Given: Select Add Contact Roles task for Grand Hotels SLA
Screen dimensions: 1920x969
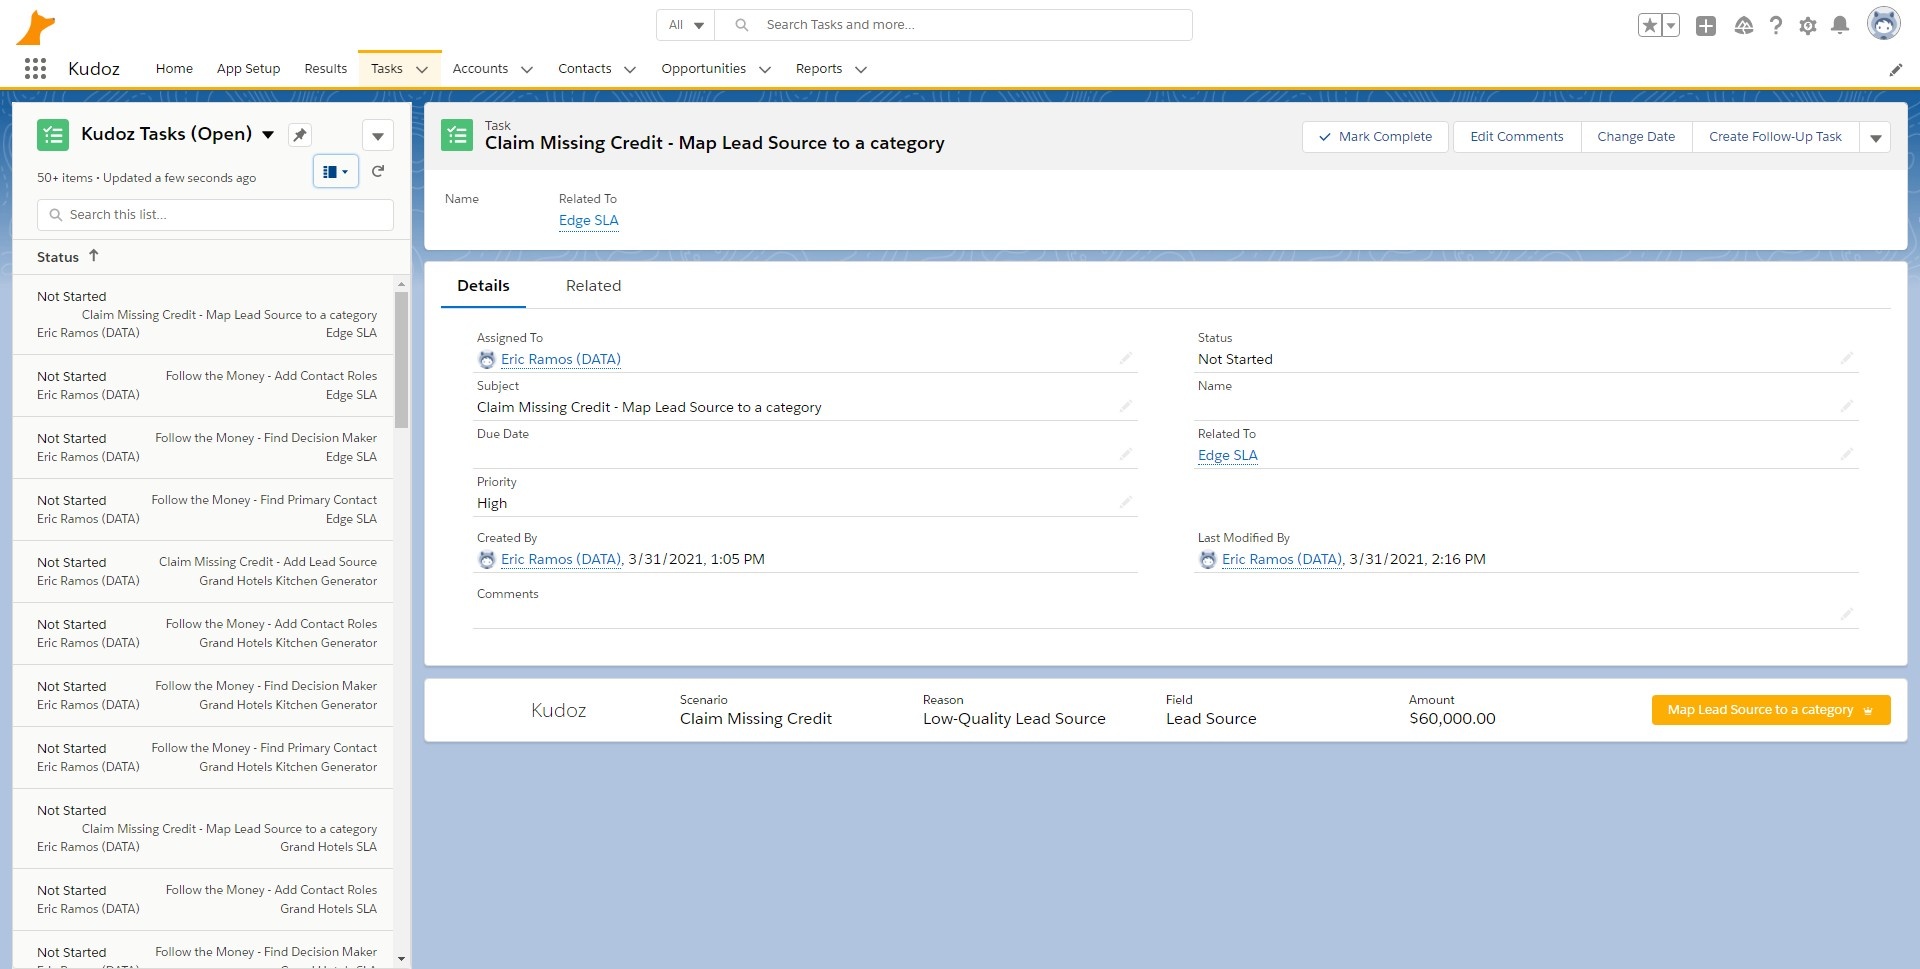Looking at the screenshot, I should tap(203, 900).
